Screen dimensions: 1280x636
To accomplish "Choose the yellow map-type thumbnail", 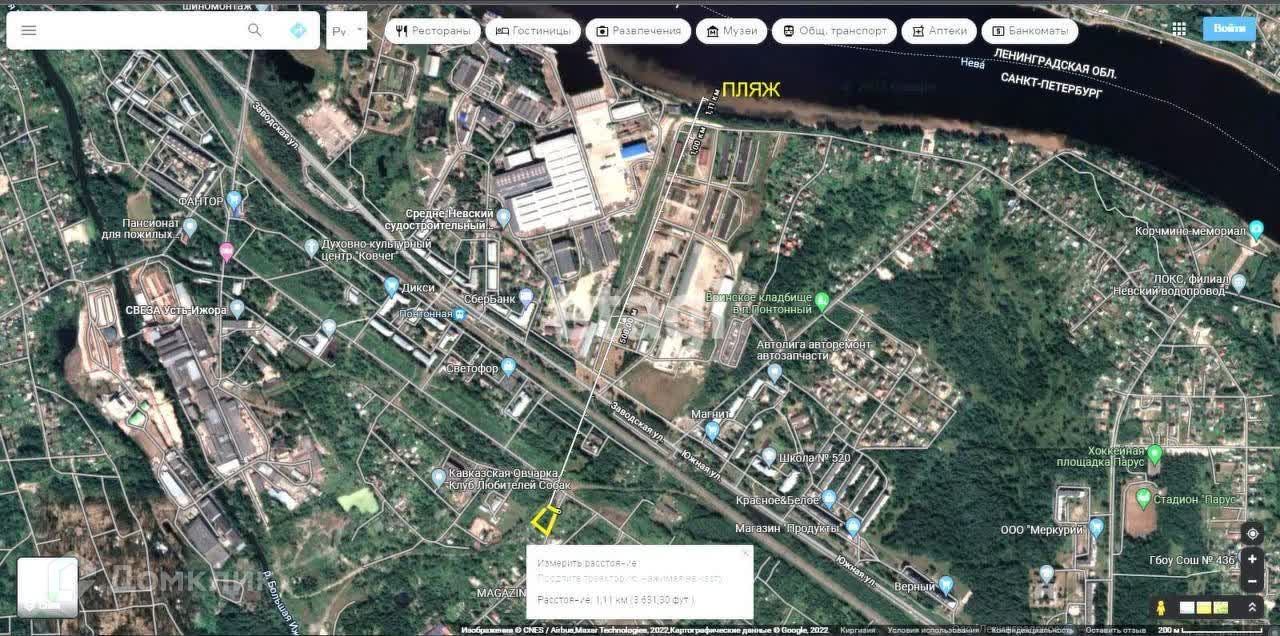I will [1204, 607].
